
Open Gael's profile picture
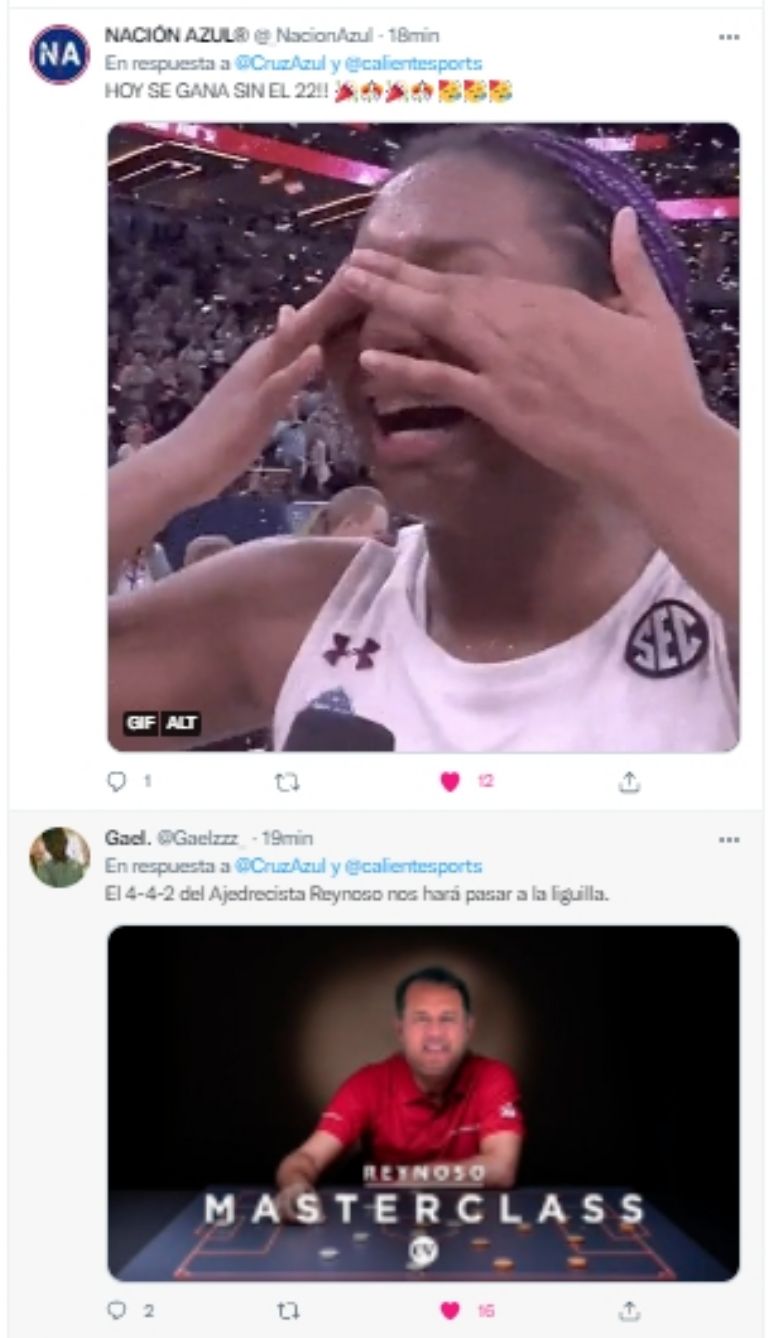(59, 858)
